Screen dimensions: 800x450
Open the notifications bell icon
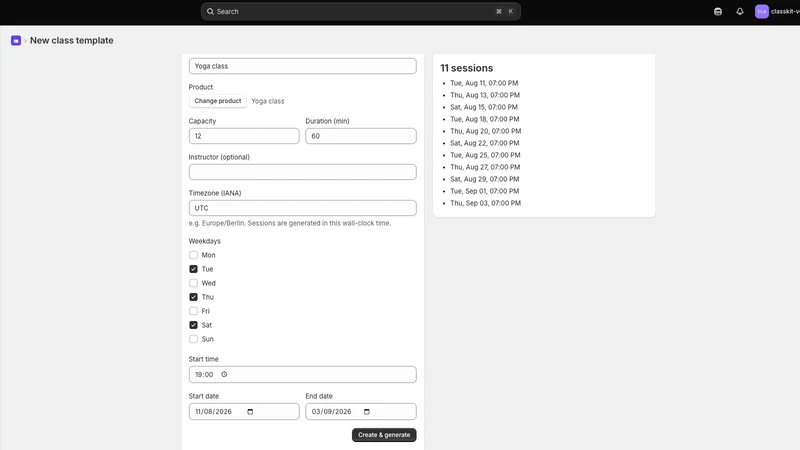[740, 11]
